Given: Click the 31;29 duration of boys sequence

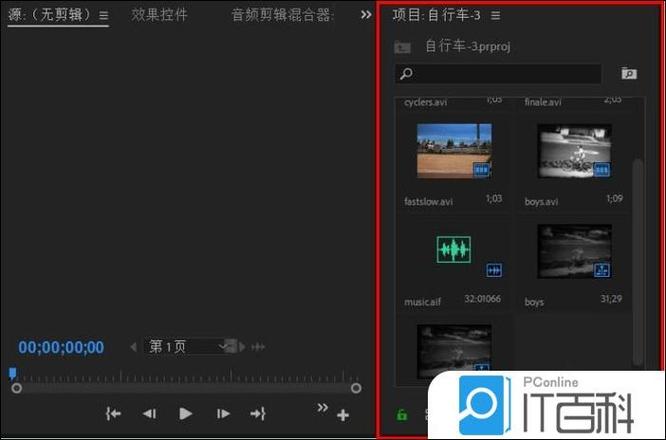Looking at the screenshot, I should tap(611, 299).
